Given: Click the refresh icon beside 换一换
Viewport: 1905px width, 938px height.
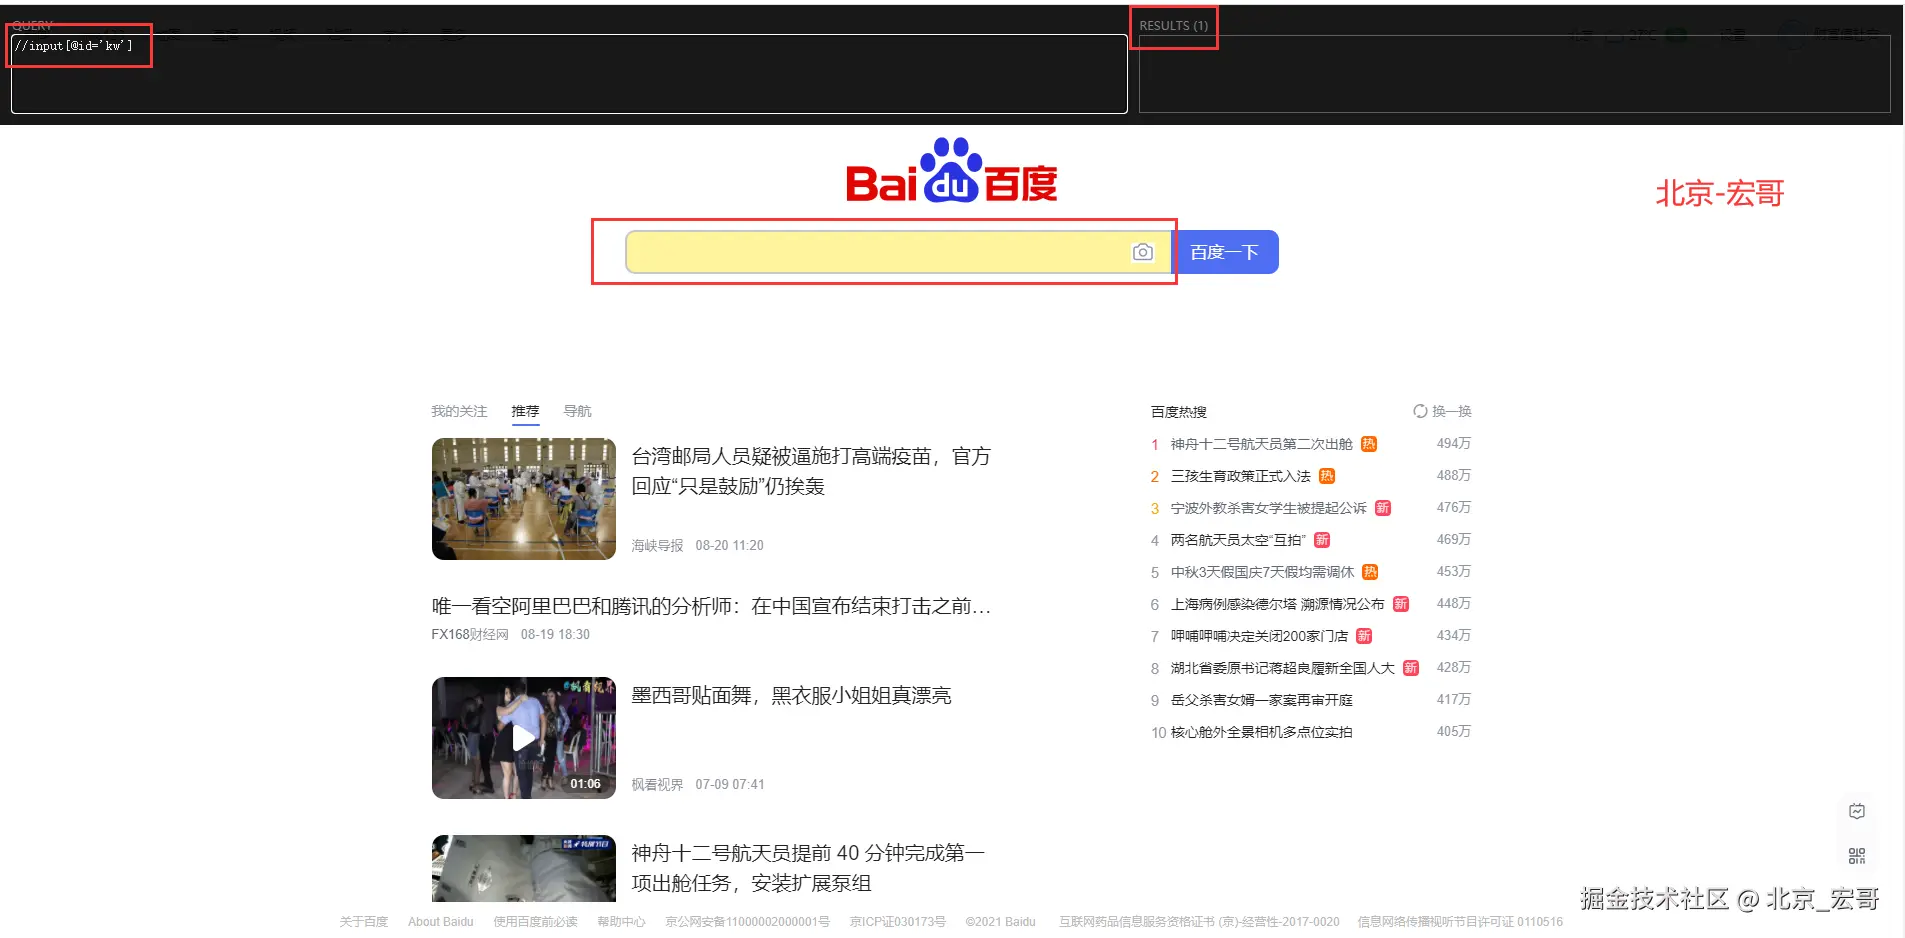Looking at the screenshot, I should tap(1420, 411).
